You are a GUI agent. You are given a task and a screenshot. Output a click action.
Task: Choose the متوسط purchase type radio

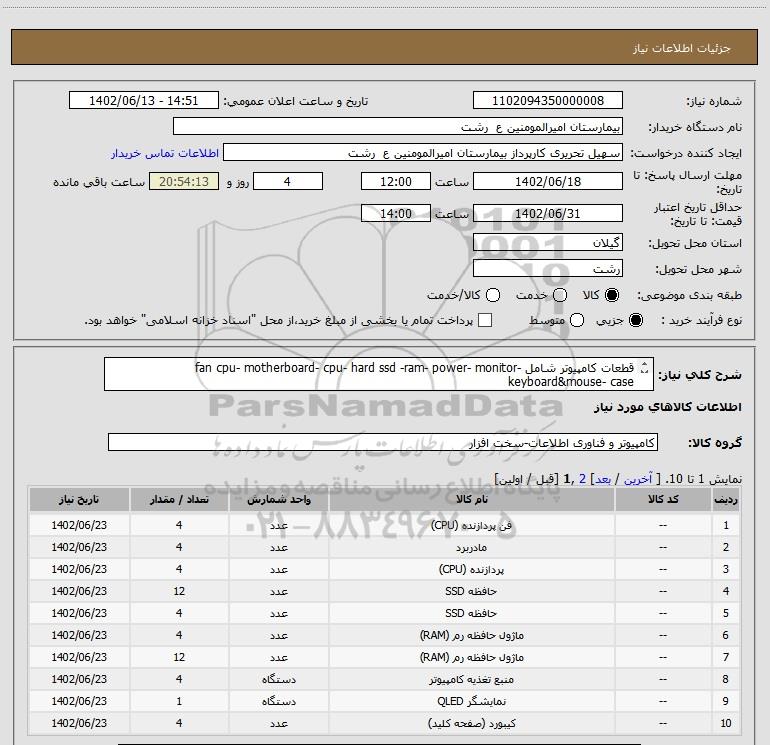point(577,320)
